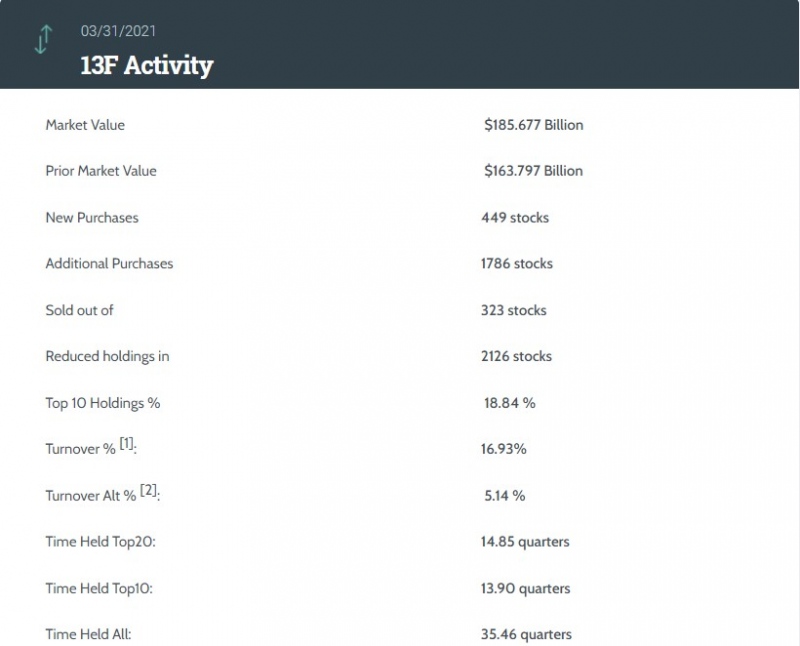Click the Top 10 Holdings % label
Image resolution: width=800 pixels, height=646 pixels.
point(102,403)
